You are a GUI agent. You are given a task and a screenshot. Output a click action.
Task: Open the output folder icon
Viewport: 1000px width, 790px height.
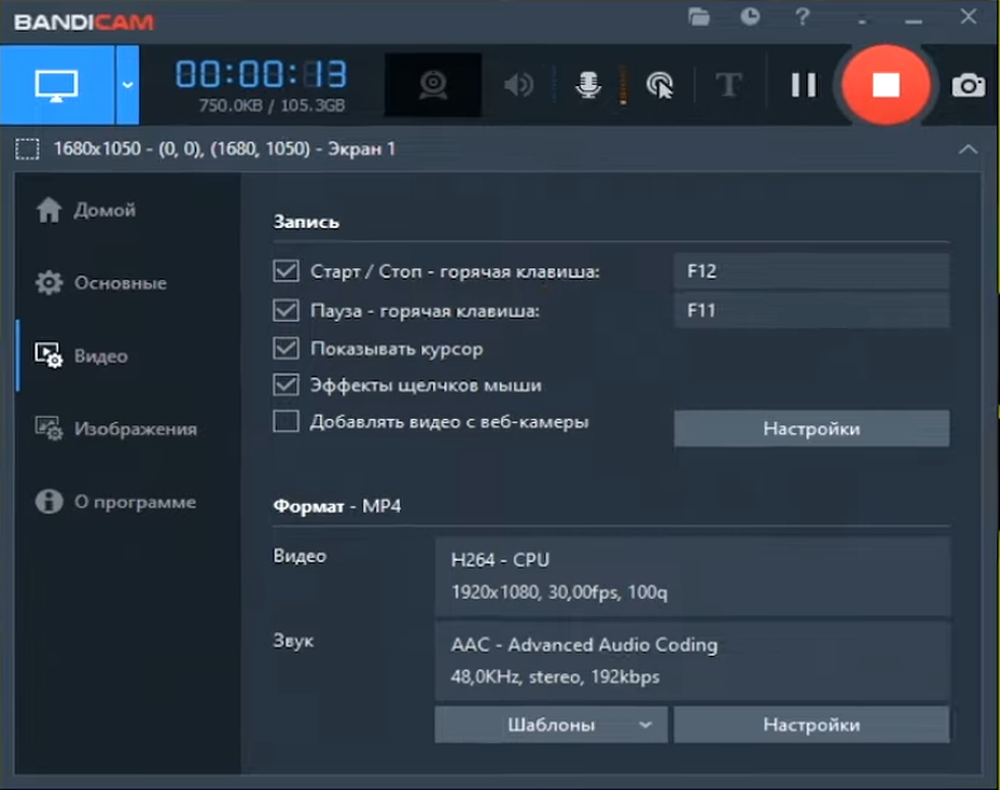tap(699, 17)
